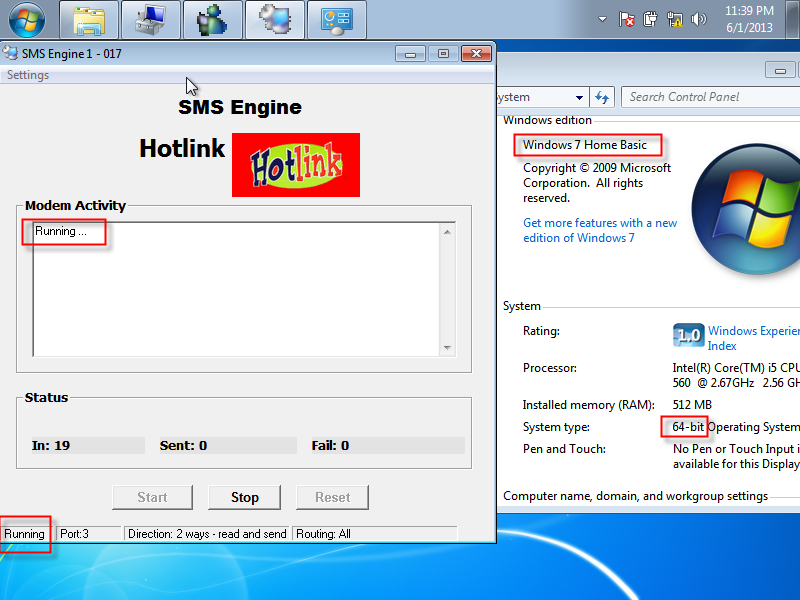Open the Settings menu
Viewport: 800px width, 600px height.
click(28, 75)
